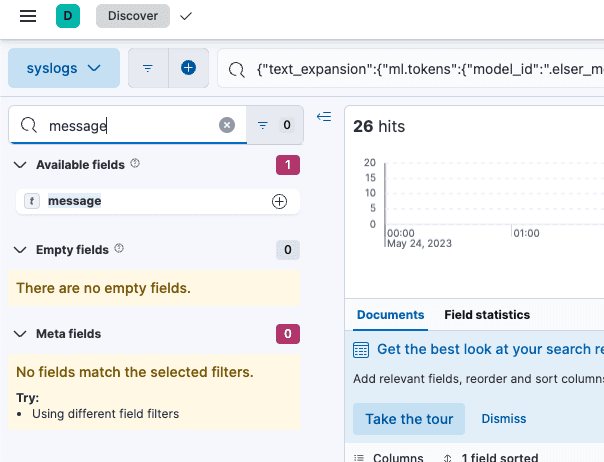This screenshot has height=462, width=604.
Task: Collapse the Meta fields section
Action: pos(21,334)
